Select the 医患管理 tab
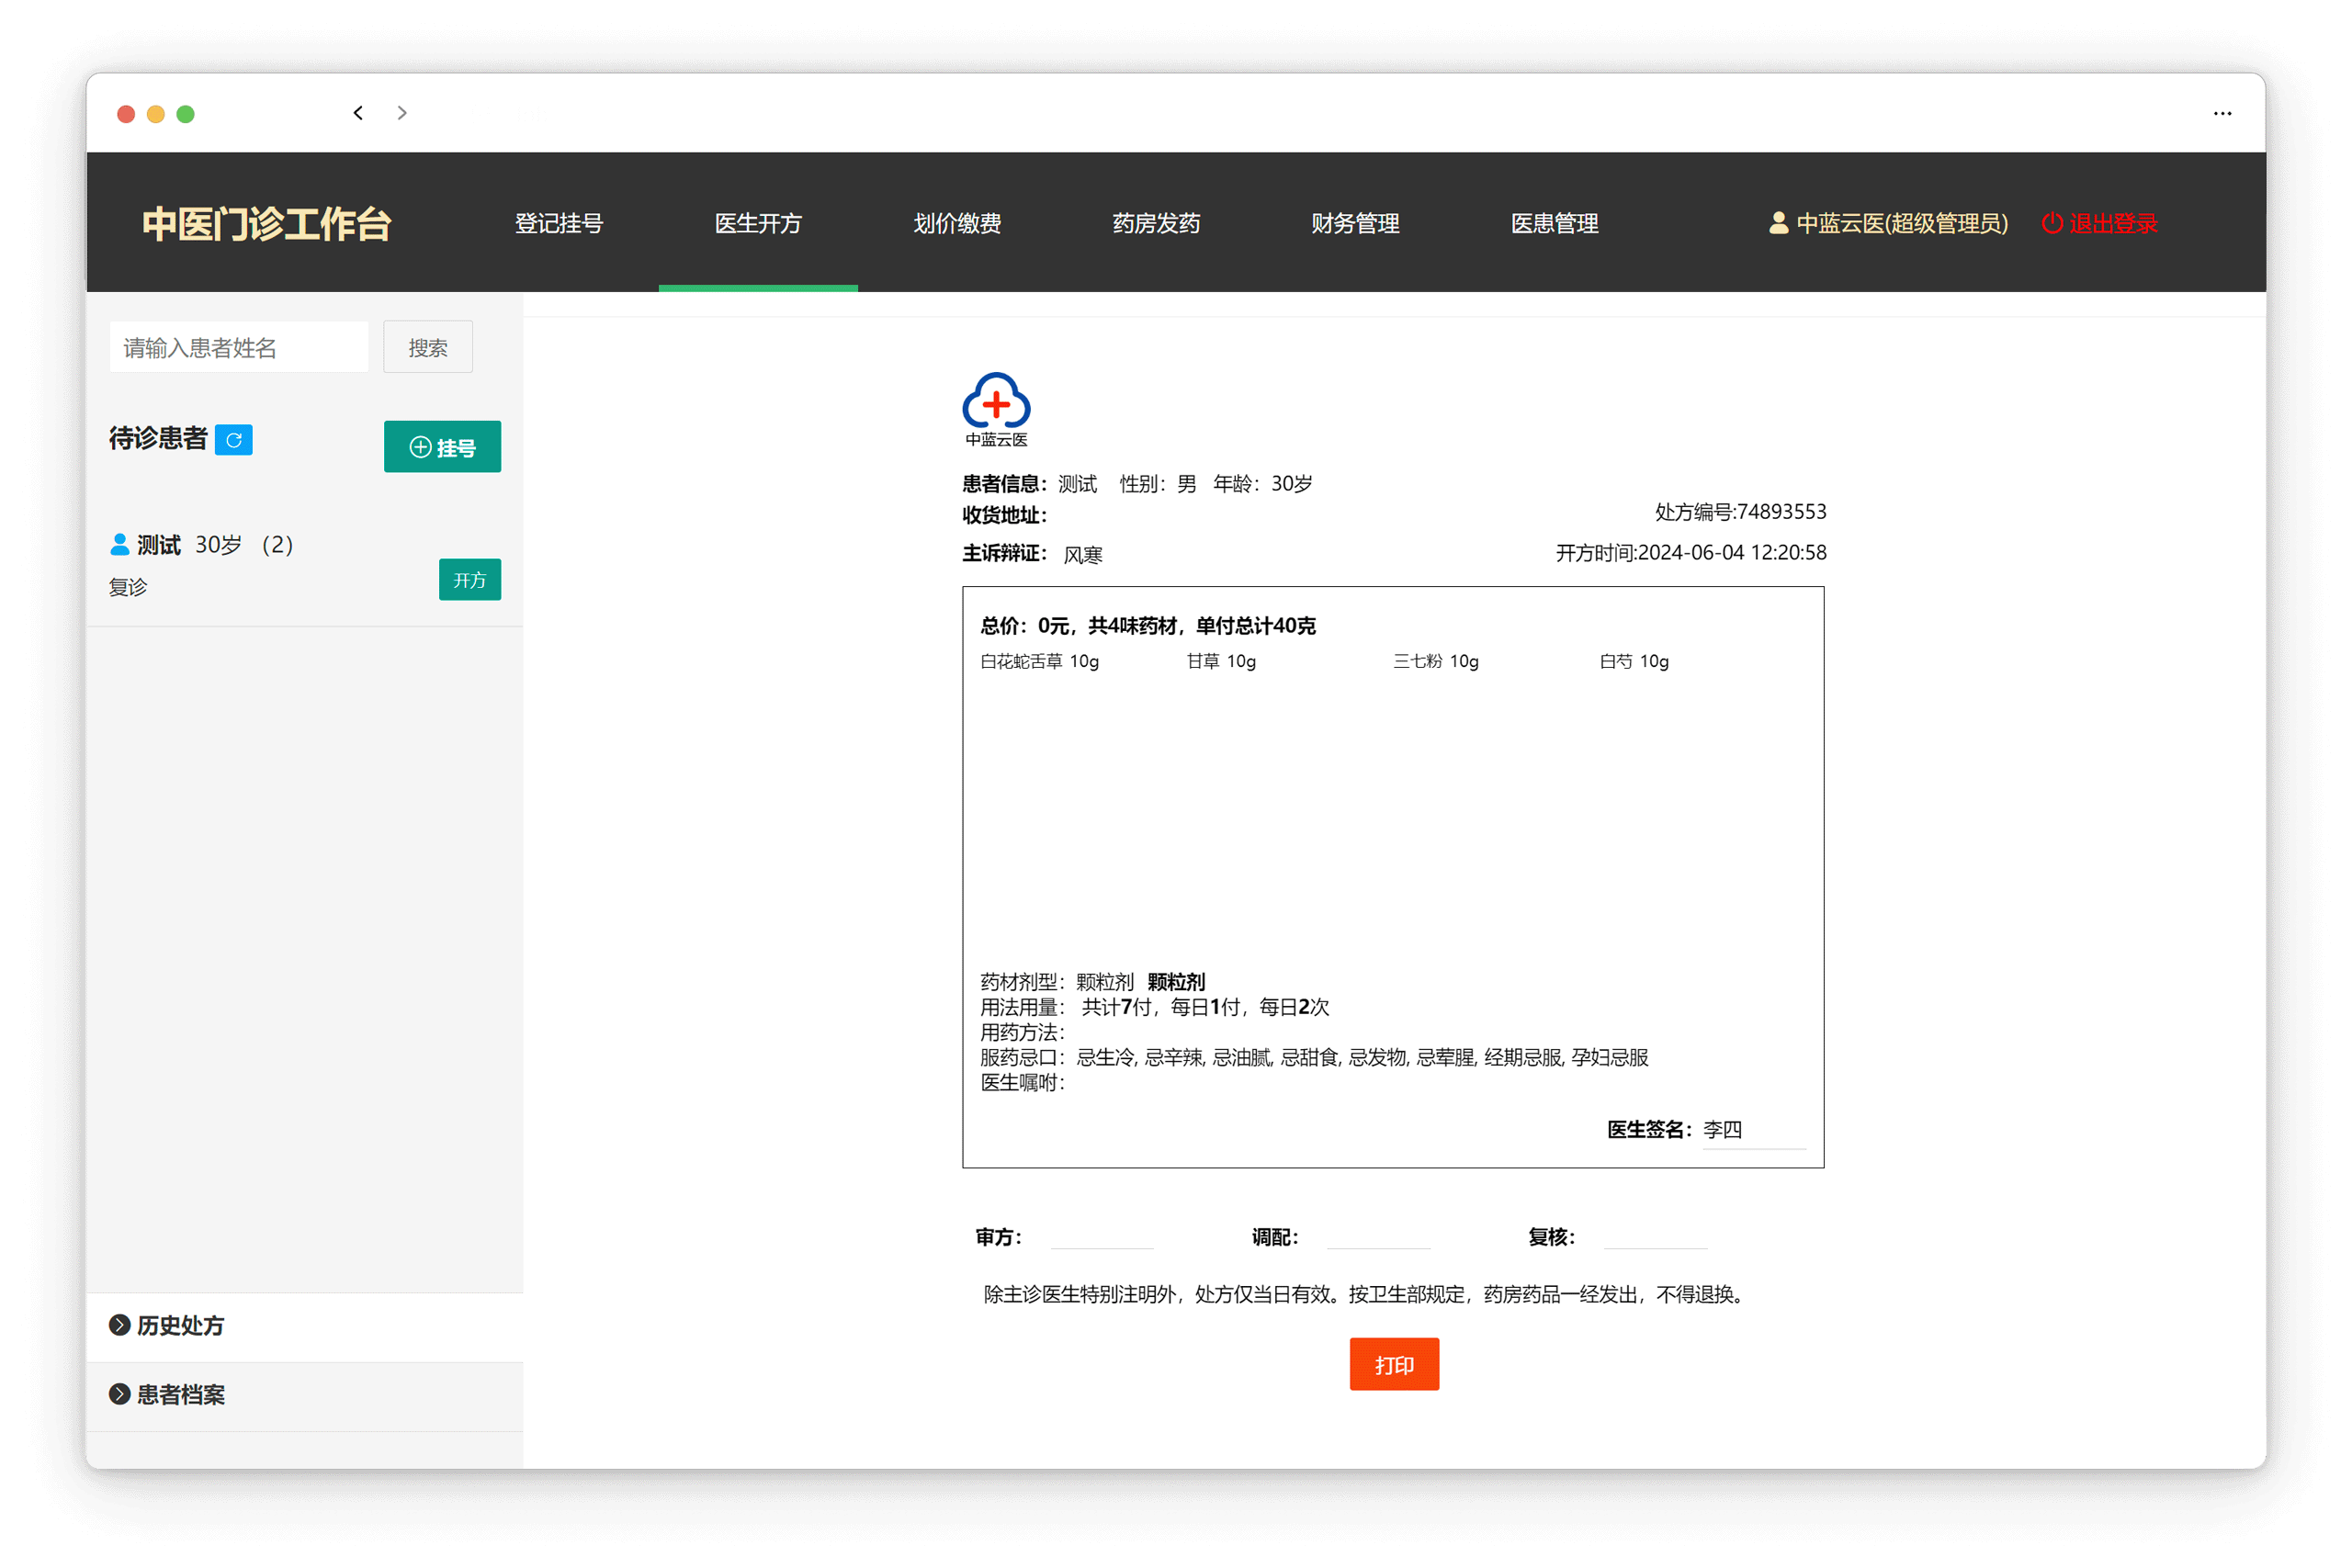 [1554, 223]
